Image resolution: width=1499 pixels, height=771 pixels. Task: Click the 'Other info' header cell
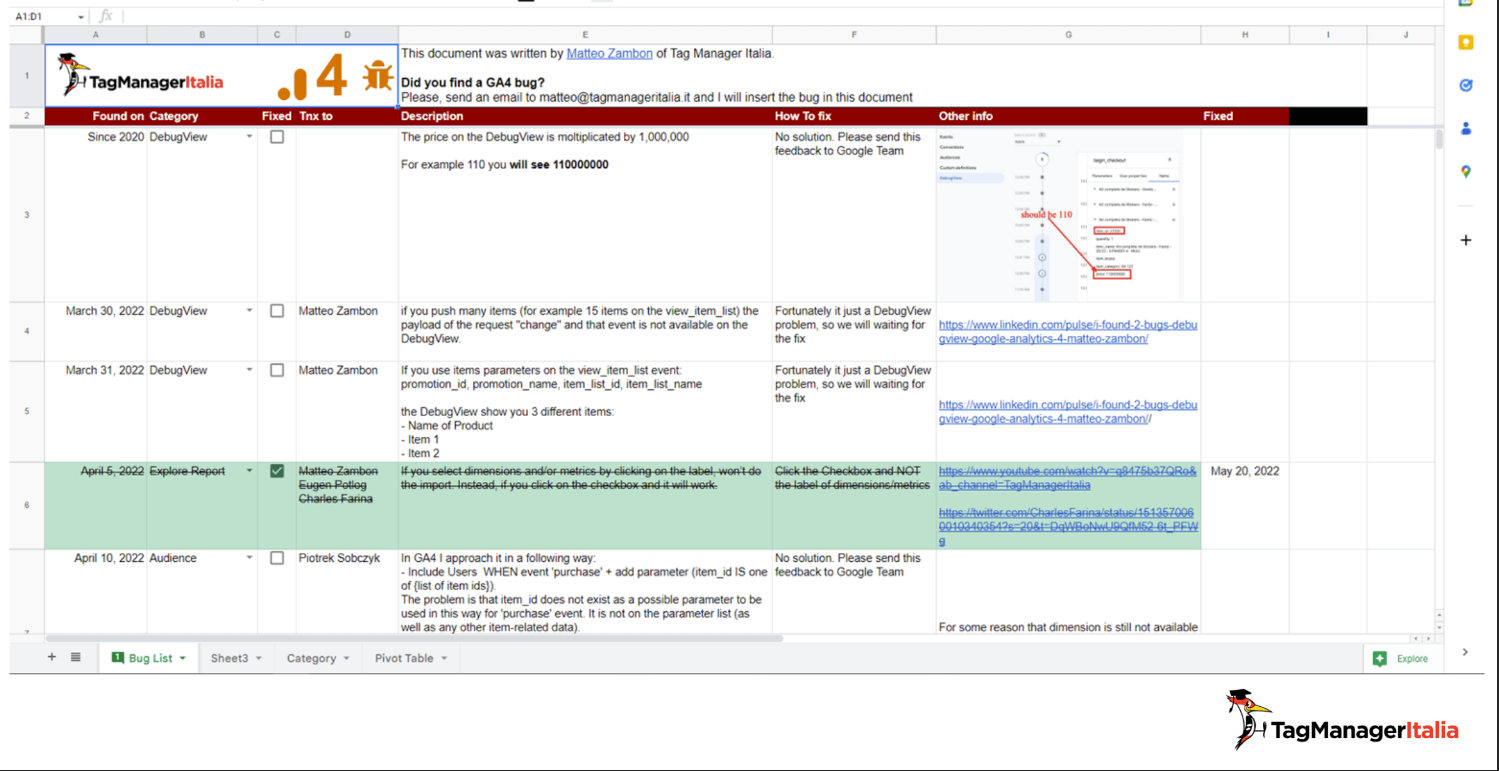[1068, 116]
